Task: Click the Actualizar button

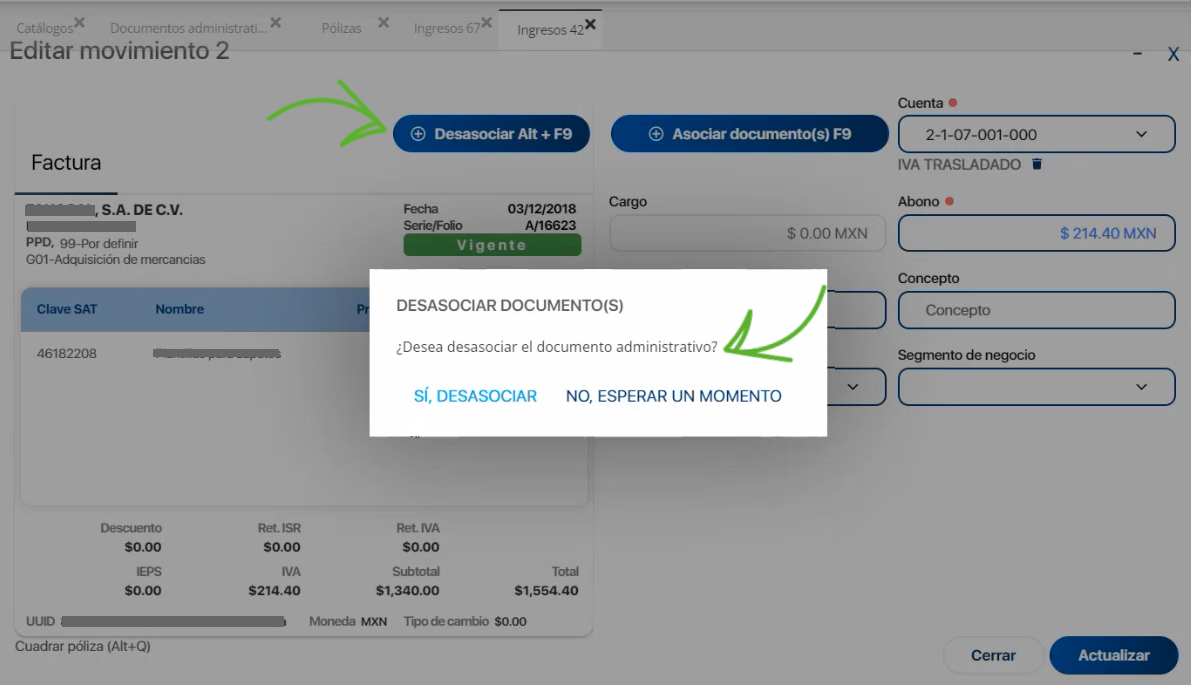Action: tap(1113, 655)
